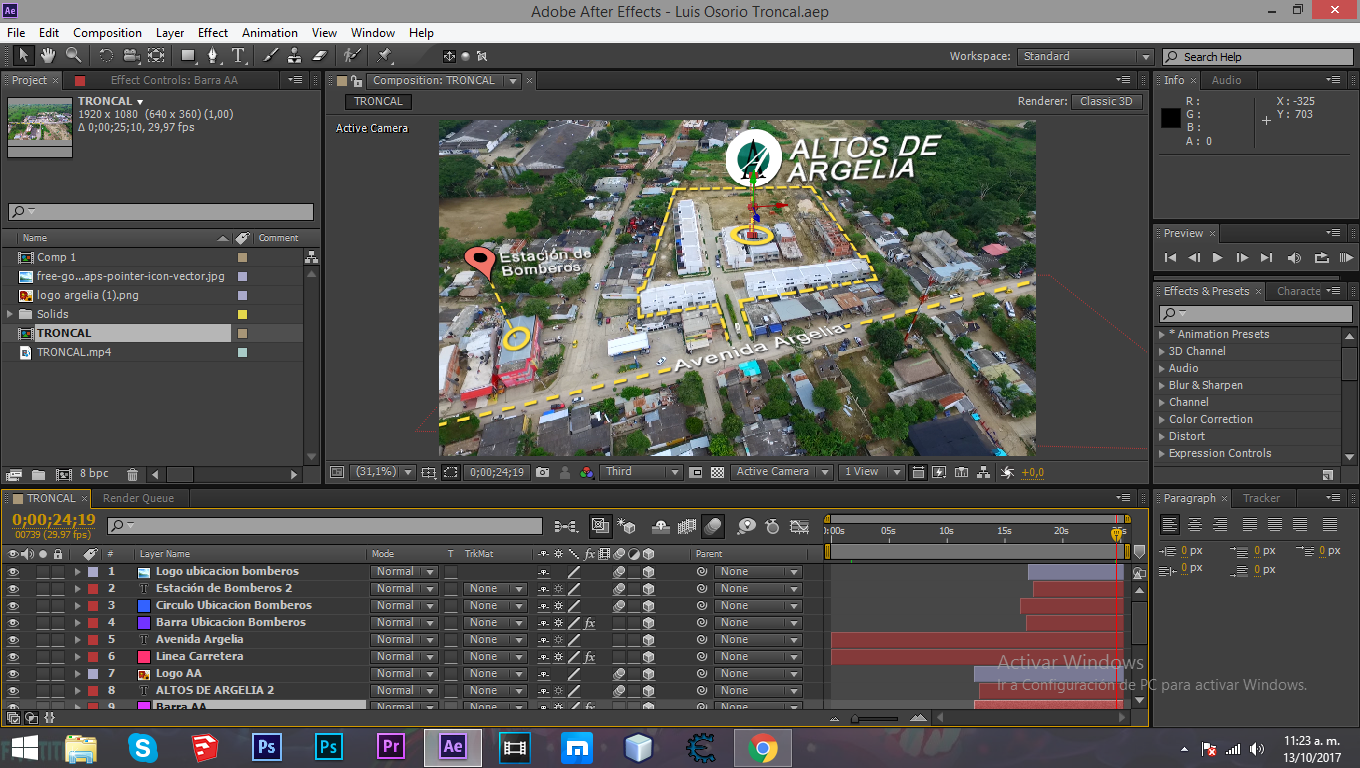The image size is (1360, 768).
Task: Select the Zoom tool in toolbar
Action: 73,56
